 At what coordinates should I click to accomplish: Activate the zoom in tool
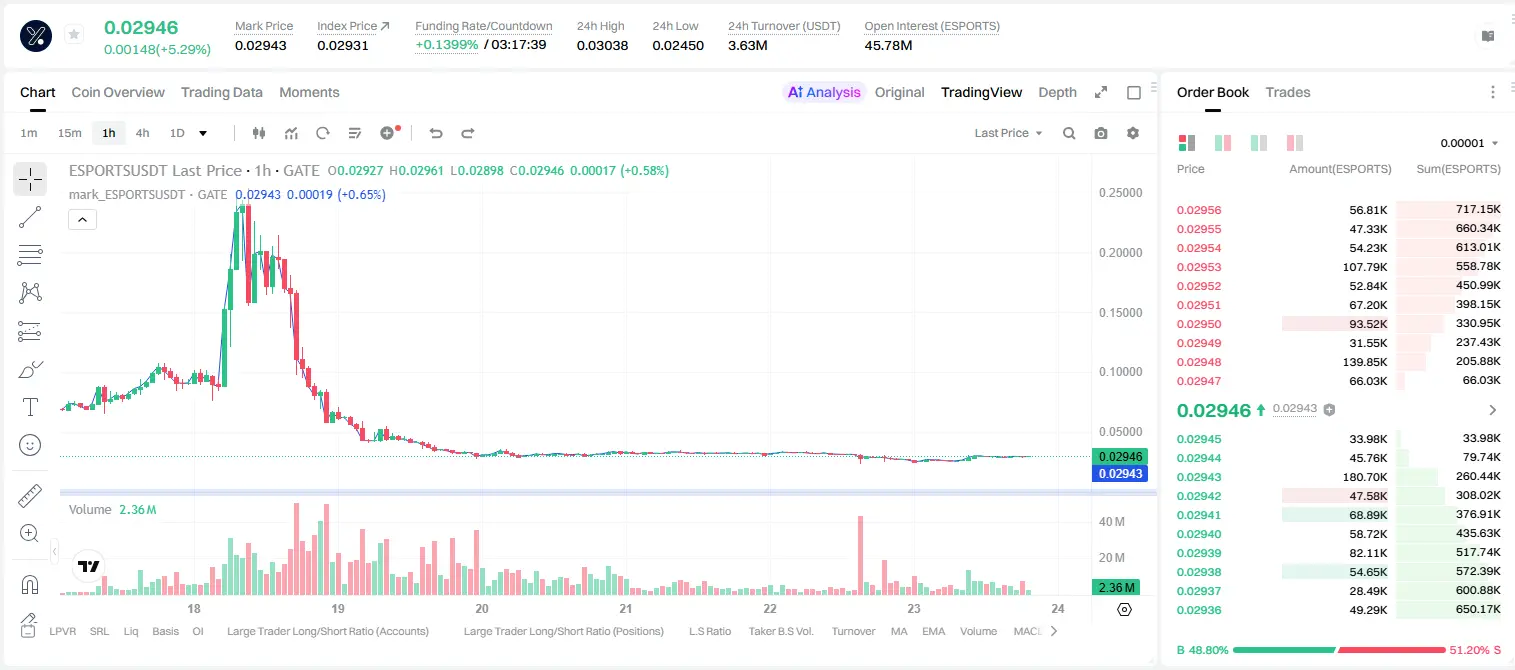(30, 533)
